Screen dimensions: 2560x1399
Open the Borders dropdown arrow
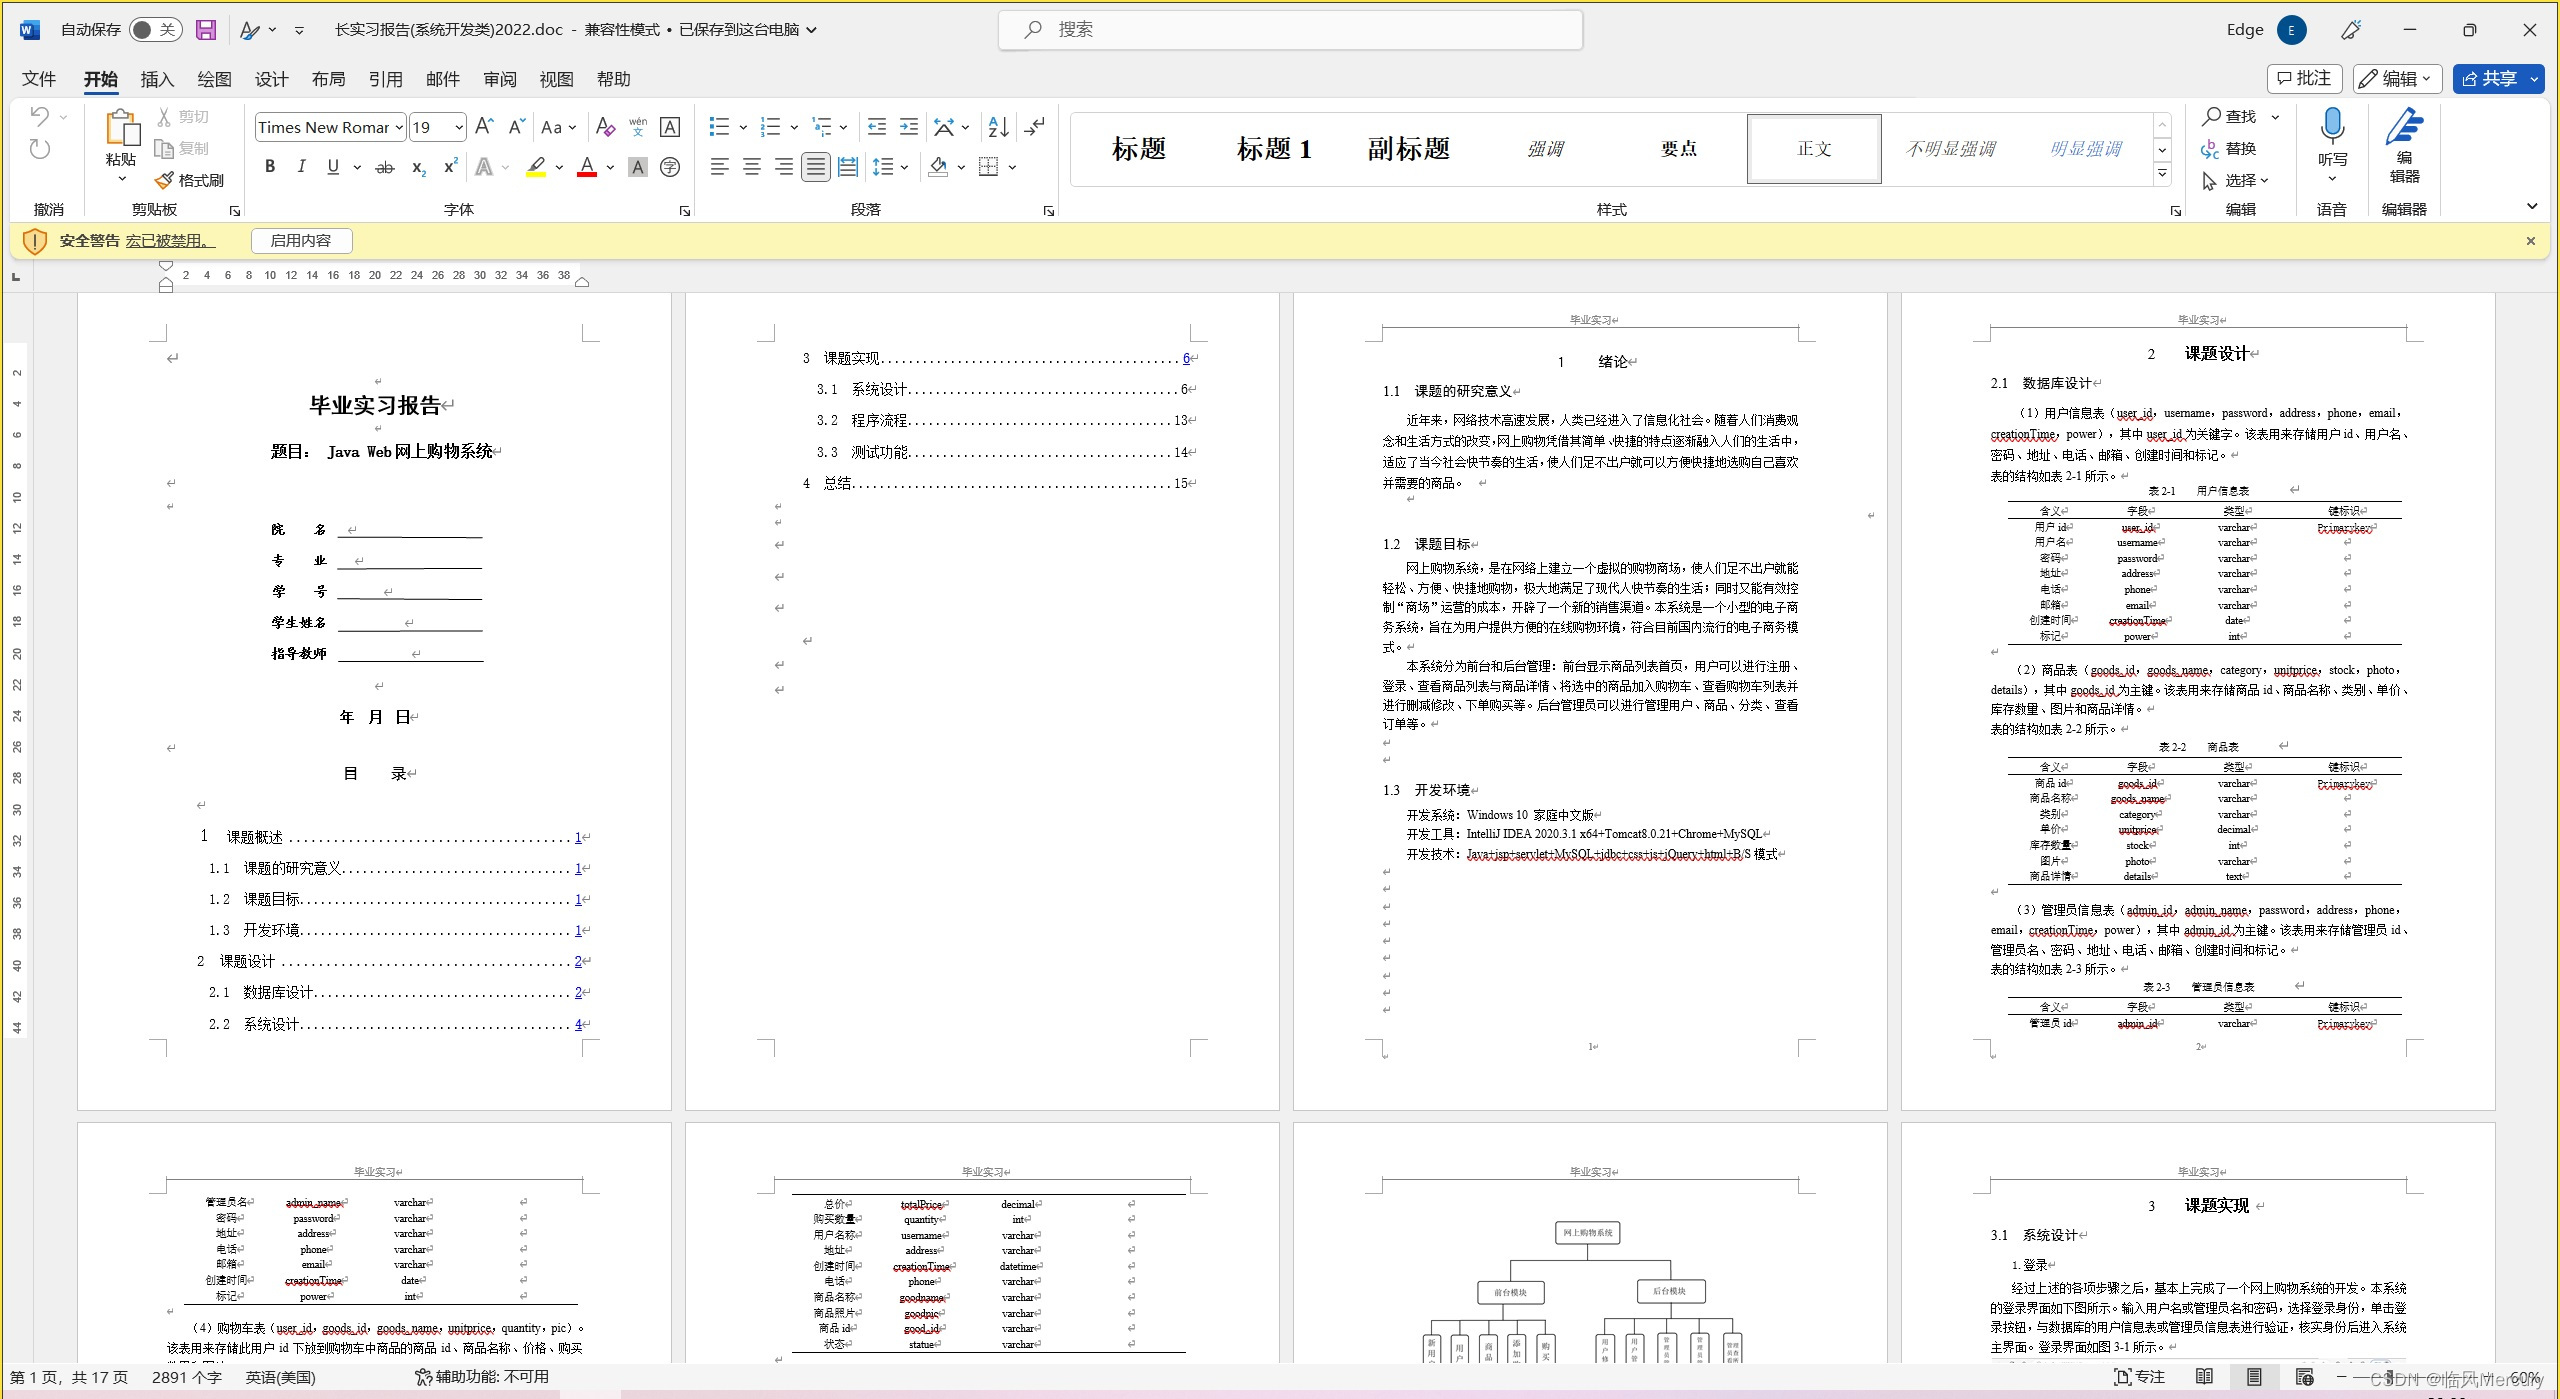coord(1012,167)
